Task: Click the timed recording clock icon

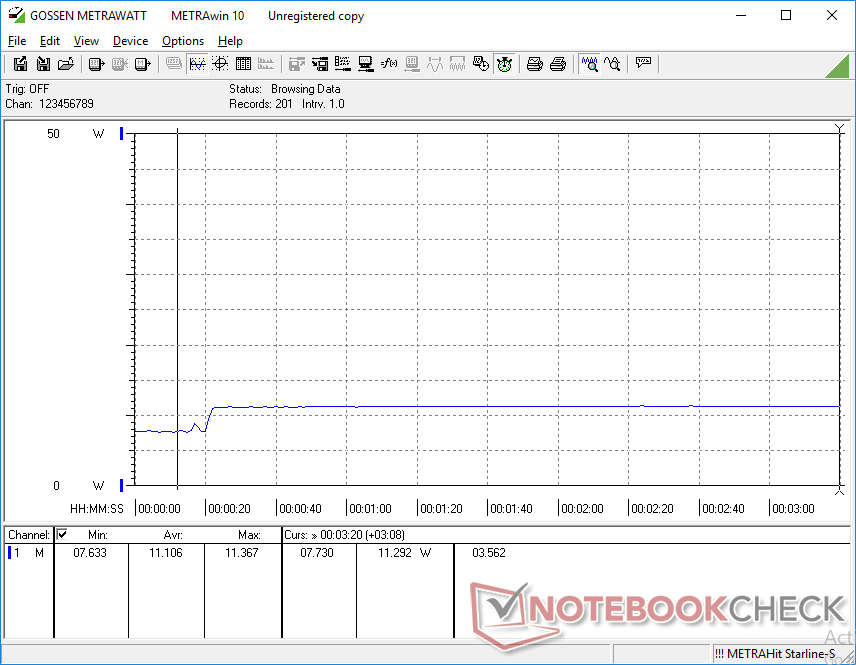Action: pyautogui.click(x=481, y=64)
